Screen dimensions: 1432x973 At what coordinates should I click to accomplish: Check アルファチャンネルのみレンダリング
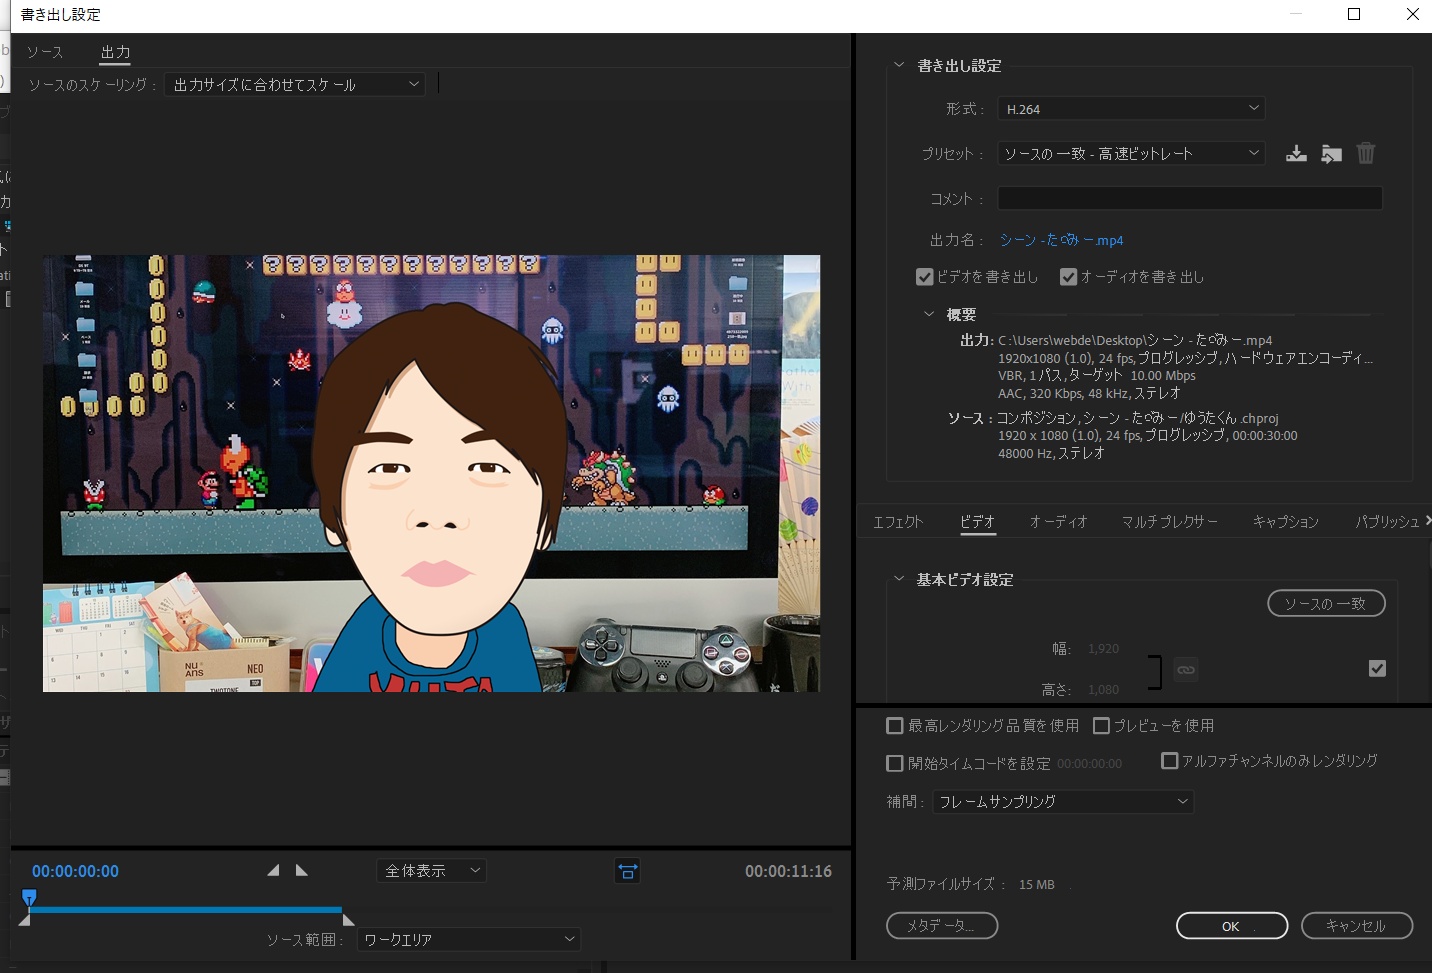pyautogui.click(x=1169, y=761)
